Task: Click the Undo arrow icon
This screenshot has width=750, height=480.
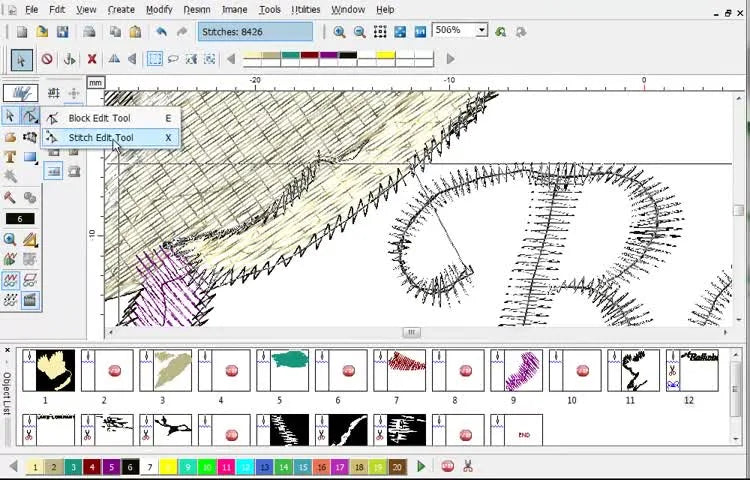Action: pos(161,32)
